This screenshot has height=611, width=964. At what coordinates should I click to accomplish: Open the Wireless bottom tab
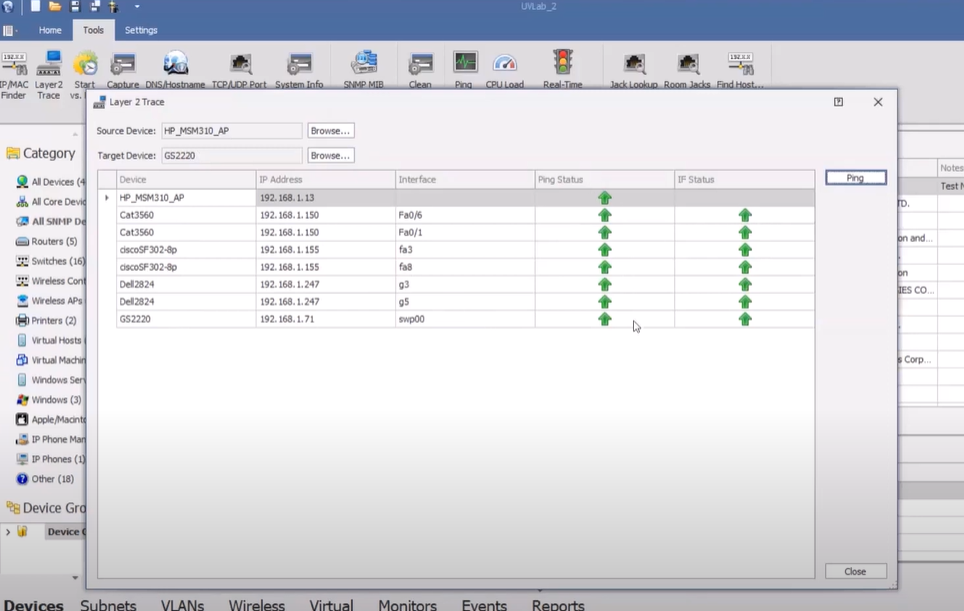point(257,604)
